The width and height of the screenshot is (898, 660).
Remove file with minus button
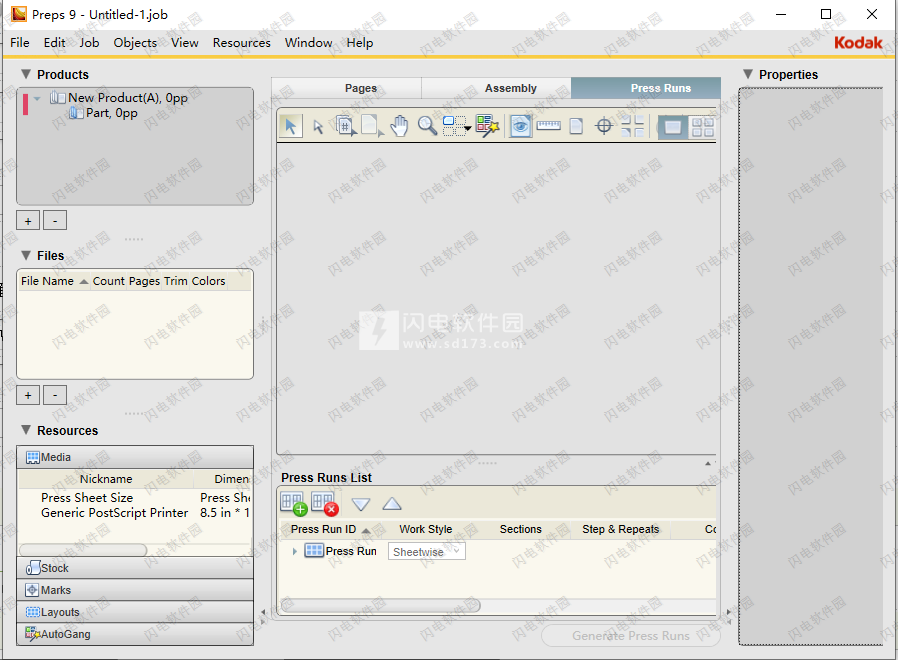click(55, 395)
